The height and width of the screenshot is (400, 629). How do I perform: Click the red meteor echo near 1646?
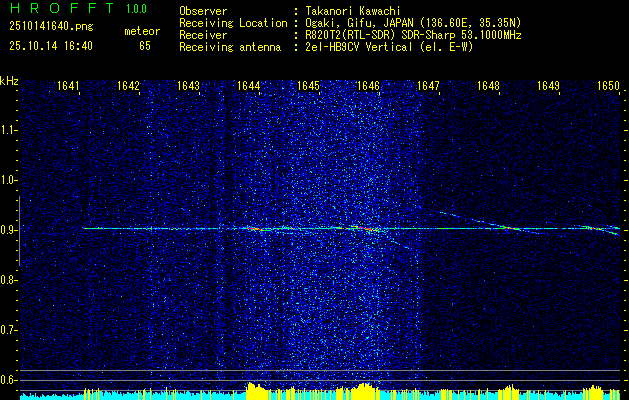(367, 228)
